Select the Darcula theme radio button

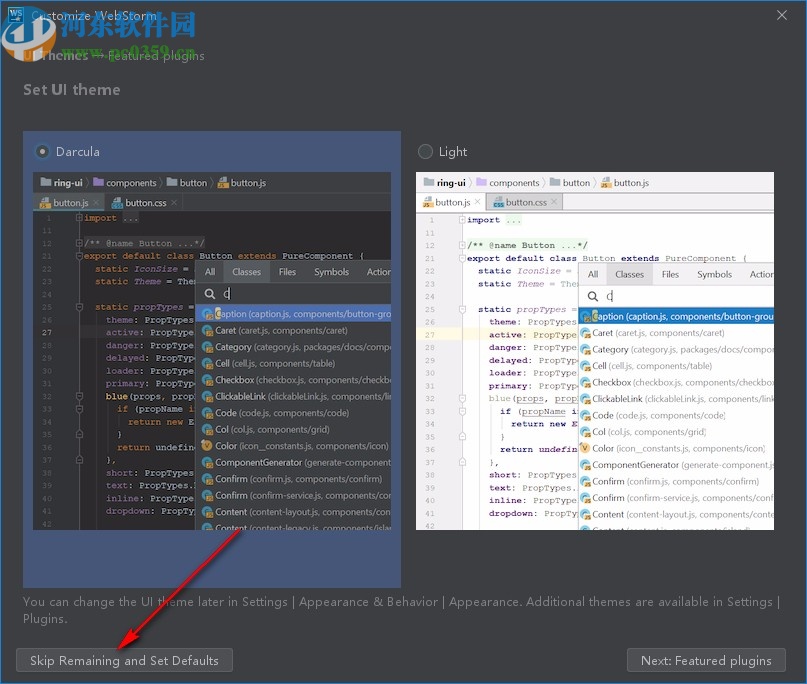pos(41,151)
